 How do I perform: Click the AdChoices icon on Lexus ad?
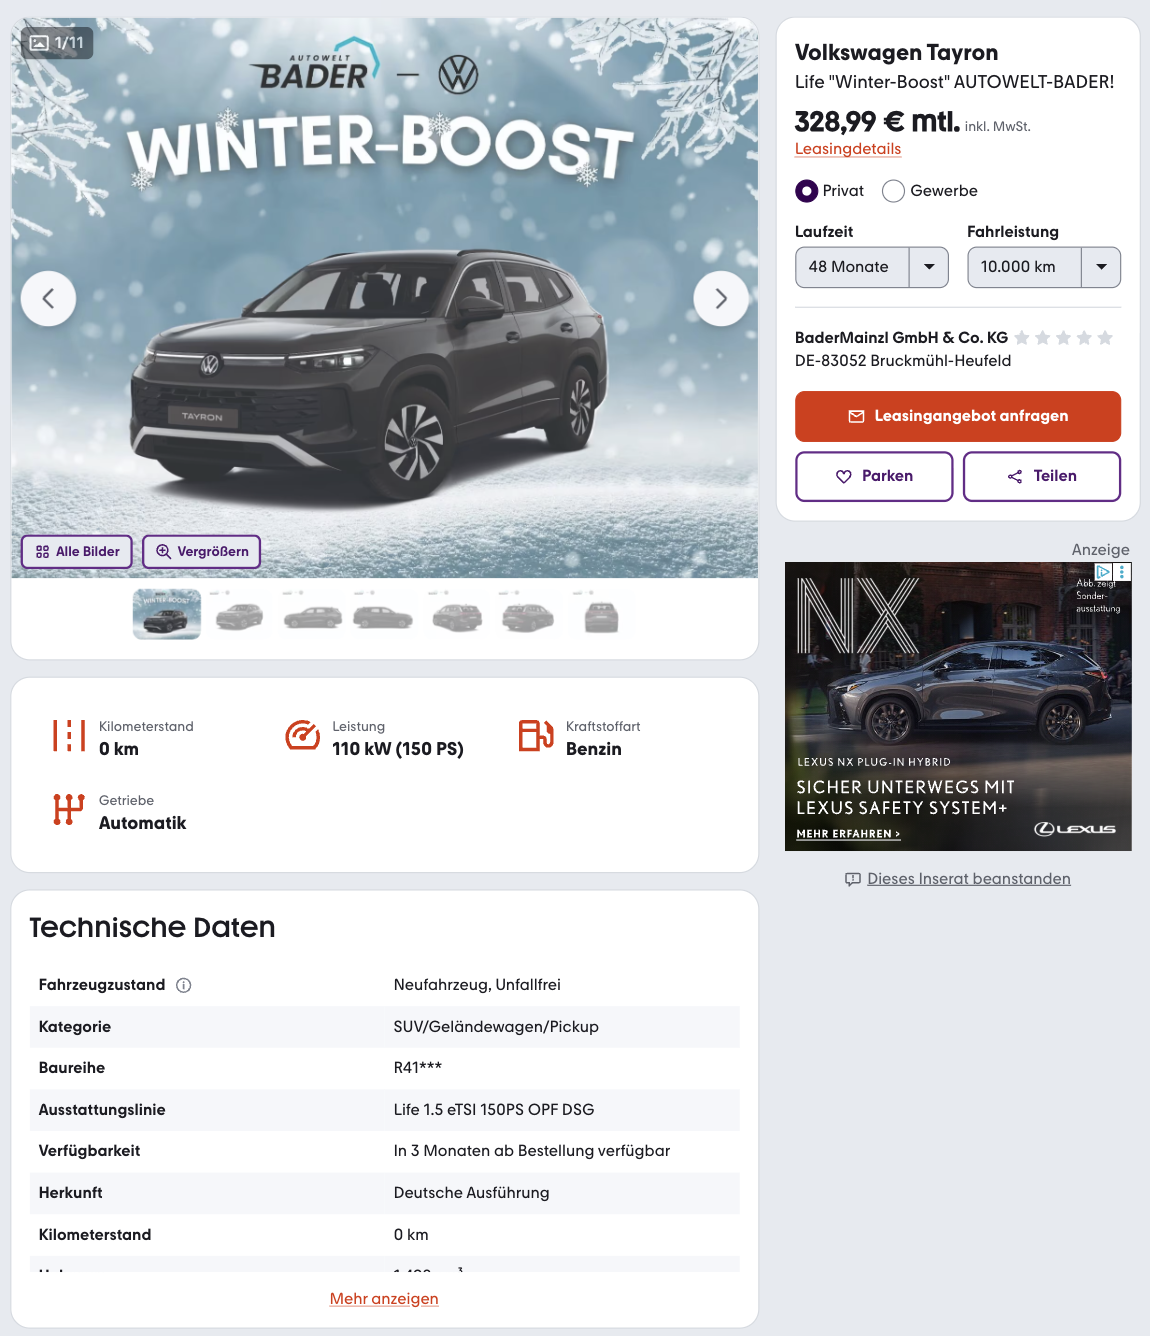pos(1104,572)
